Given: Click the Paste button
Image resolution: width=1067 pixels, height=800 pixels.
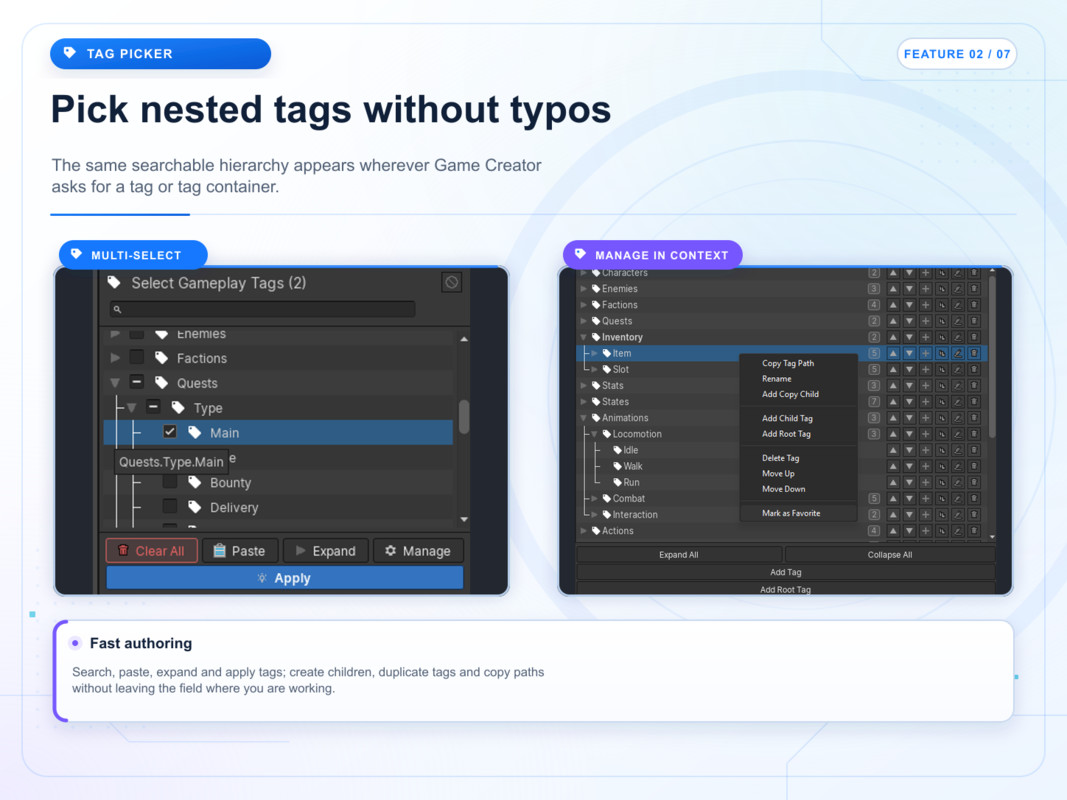Looking at the screenshot, I should pyautogui.click(x=239, y=551).
